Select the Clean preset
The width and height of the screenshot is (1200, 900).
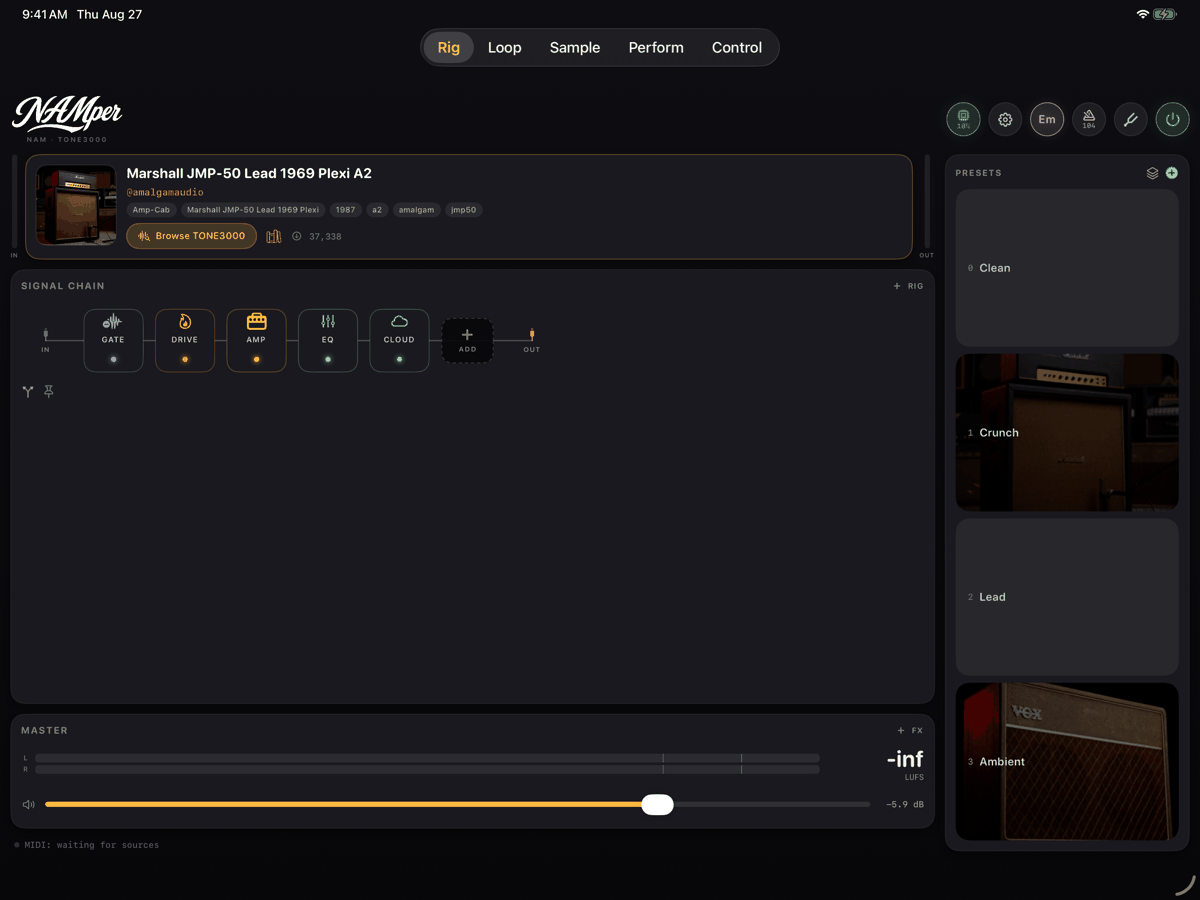coord(1067,268)
